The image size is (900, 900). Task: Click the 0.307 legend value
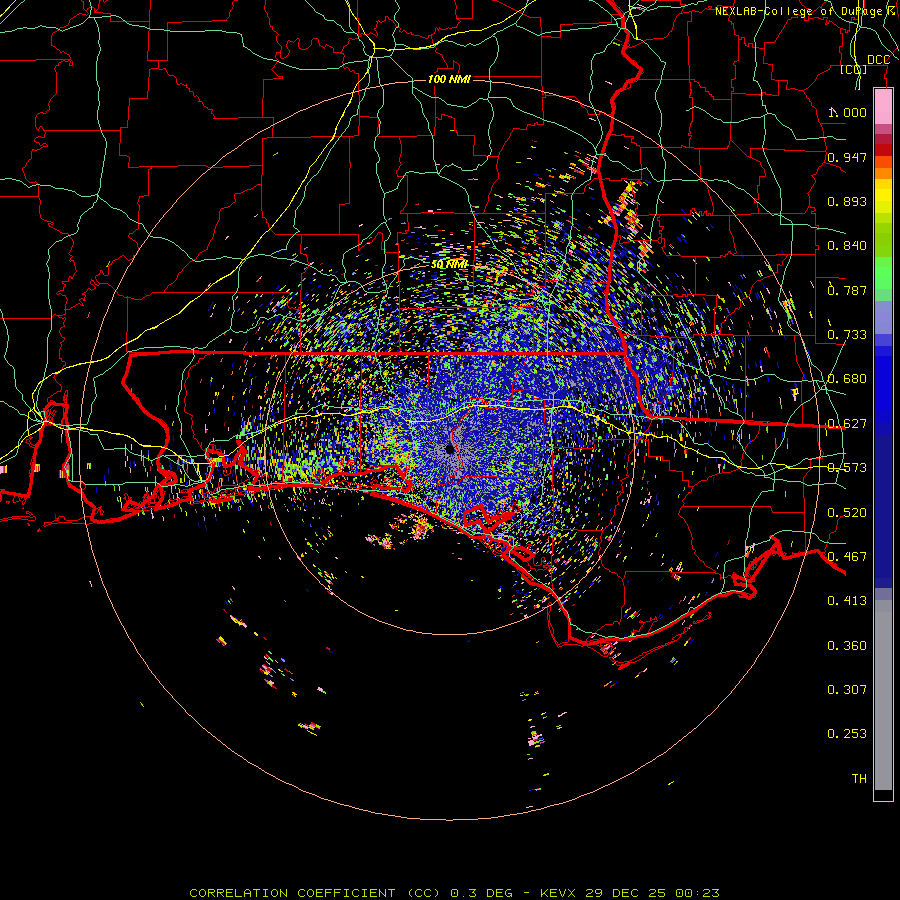click(847, 690)
